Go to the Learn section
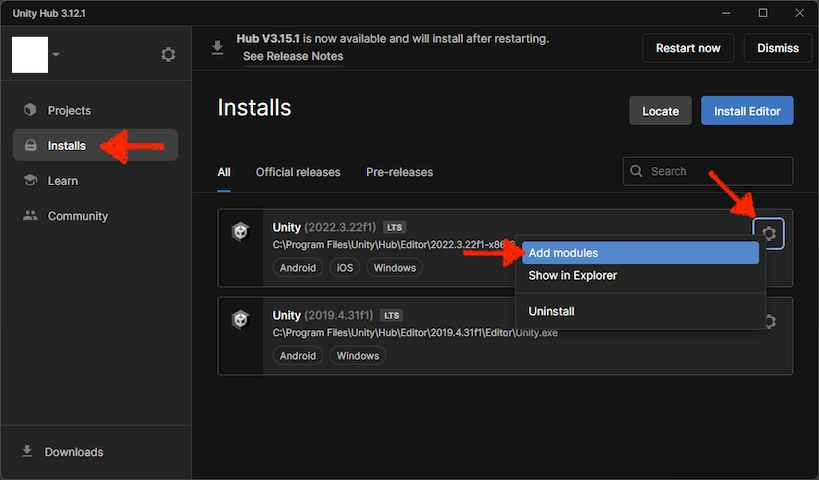Image resolution: width=819 pixels, height=480 pixels. pyautogui.click(x=62, y=181)
